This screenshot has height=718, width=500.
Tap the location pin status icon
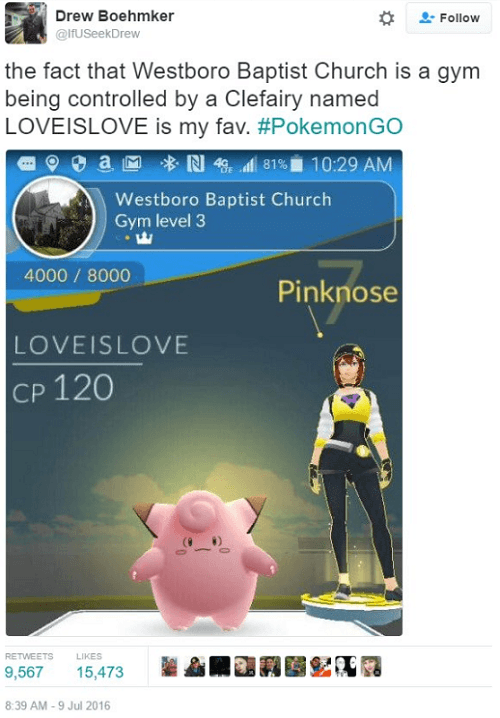tap(53, 163)
